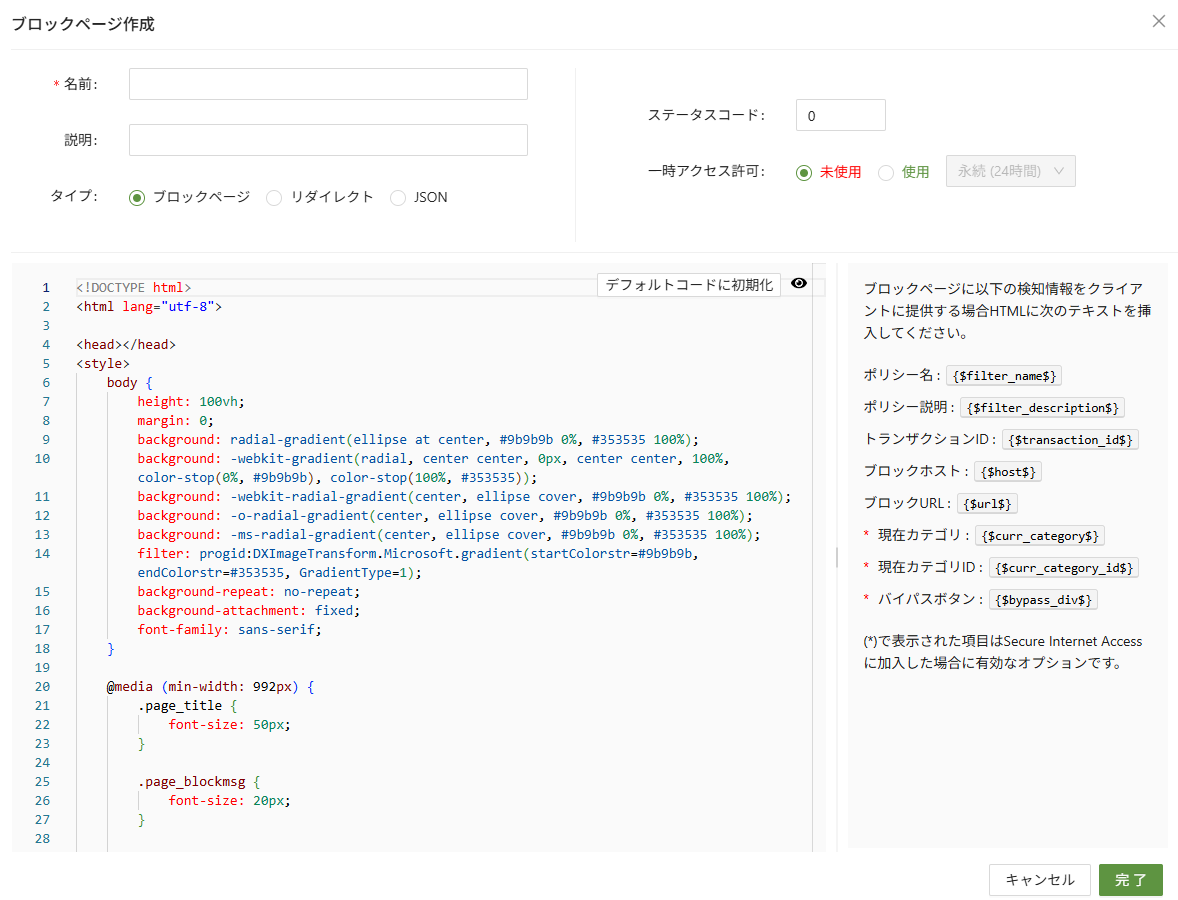The image size is (1178, 900).
Task: Close the ブロックページ作成 dialog with X
Action: pyautogui.click(x=1158, y=21)
